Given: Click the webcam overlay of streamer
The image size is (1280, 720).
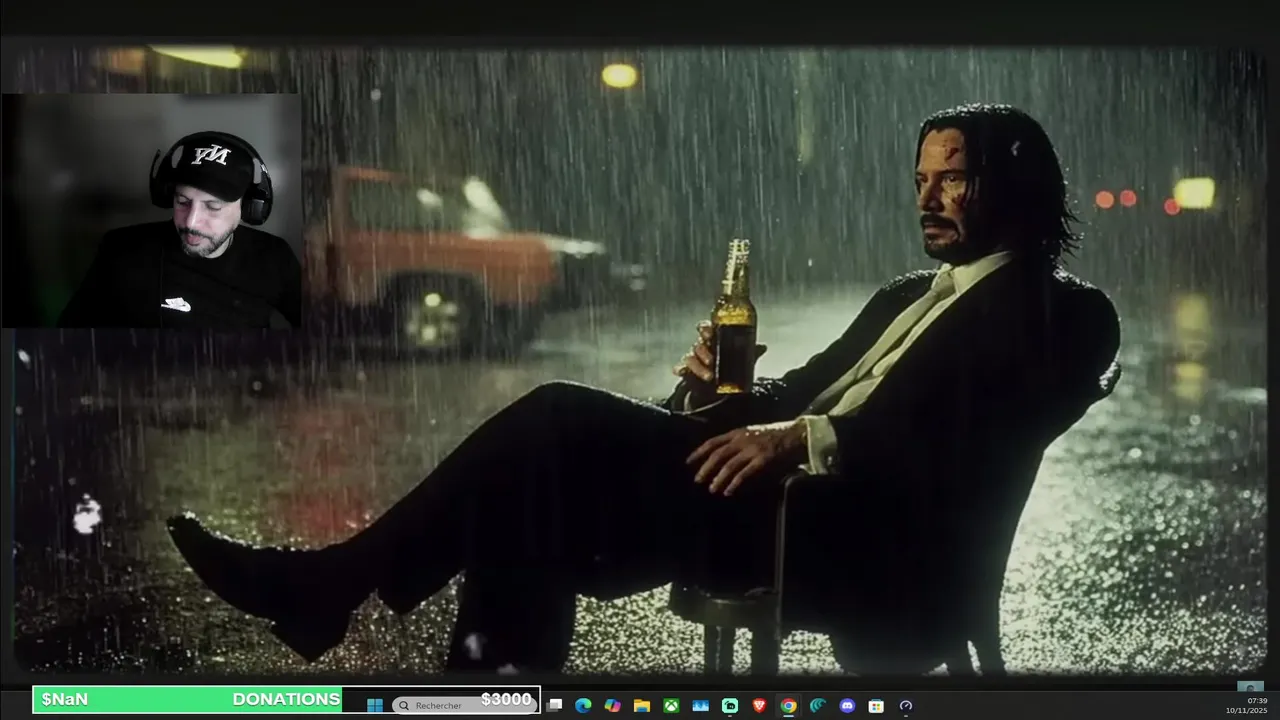Looking at the screenshot, I should coord(151,211).
